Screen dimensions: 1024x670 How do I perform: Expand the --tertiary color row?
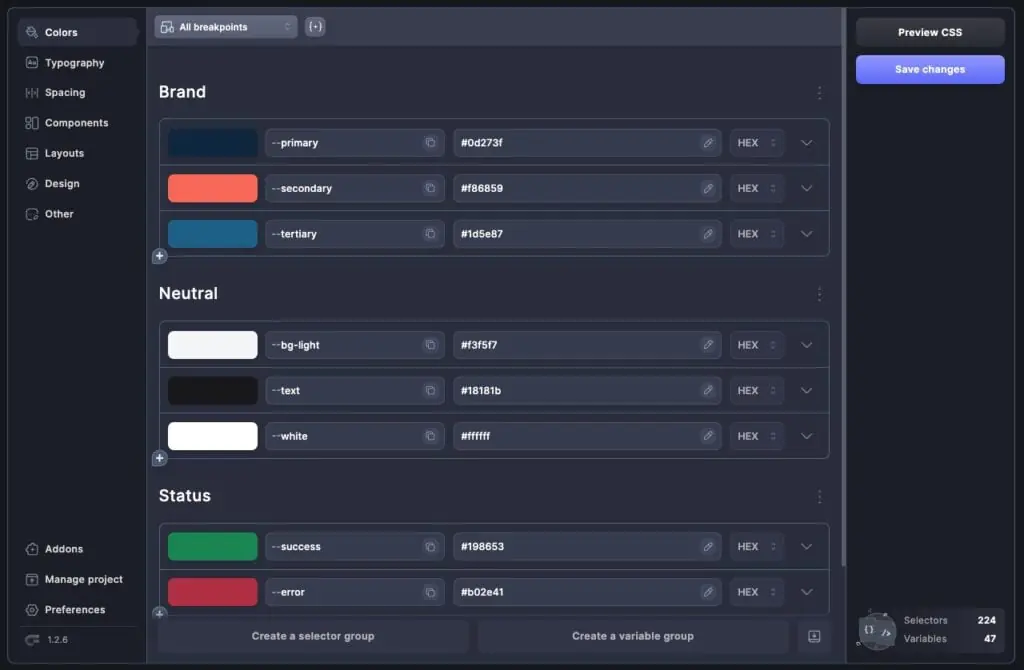click(807, 234)
